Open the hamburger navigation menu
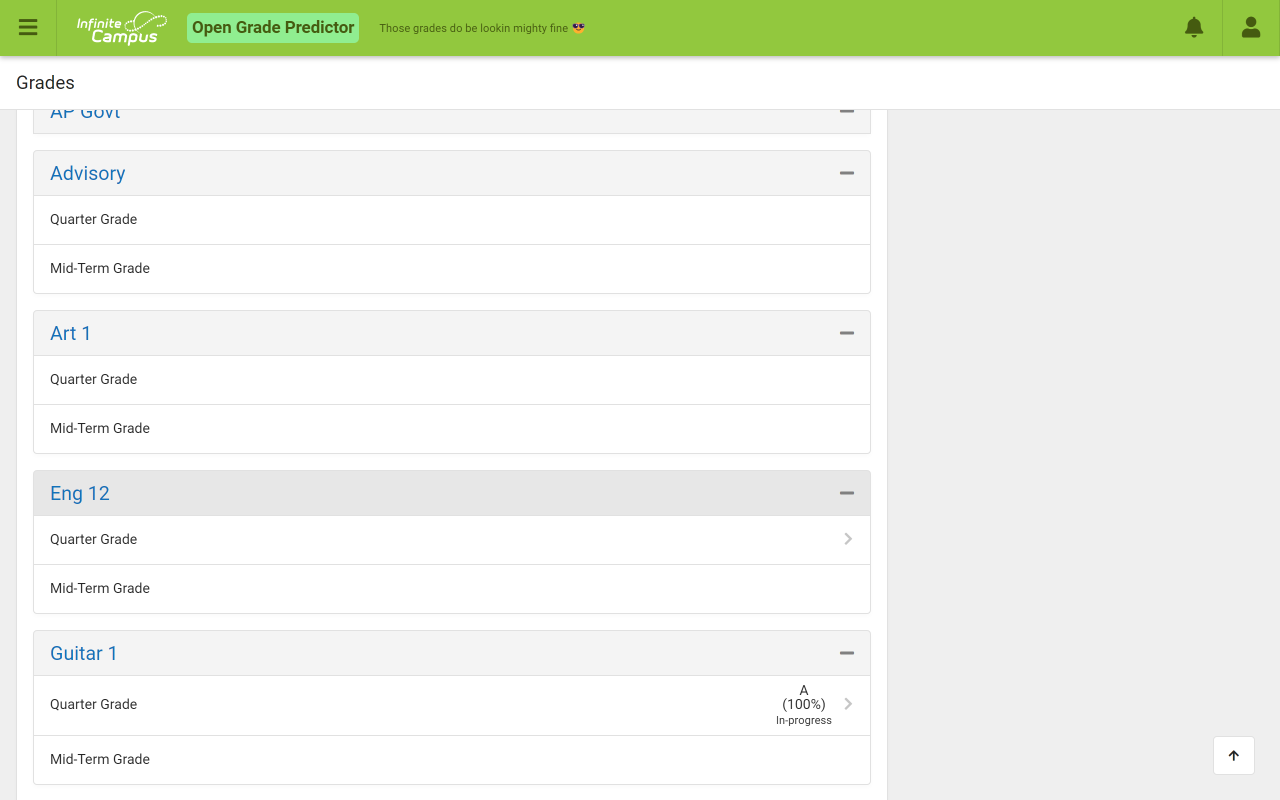This screenshot has width=1280, height=800. tap(28, 28)
